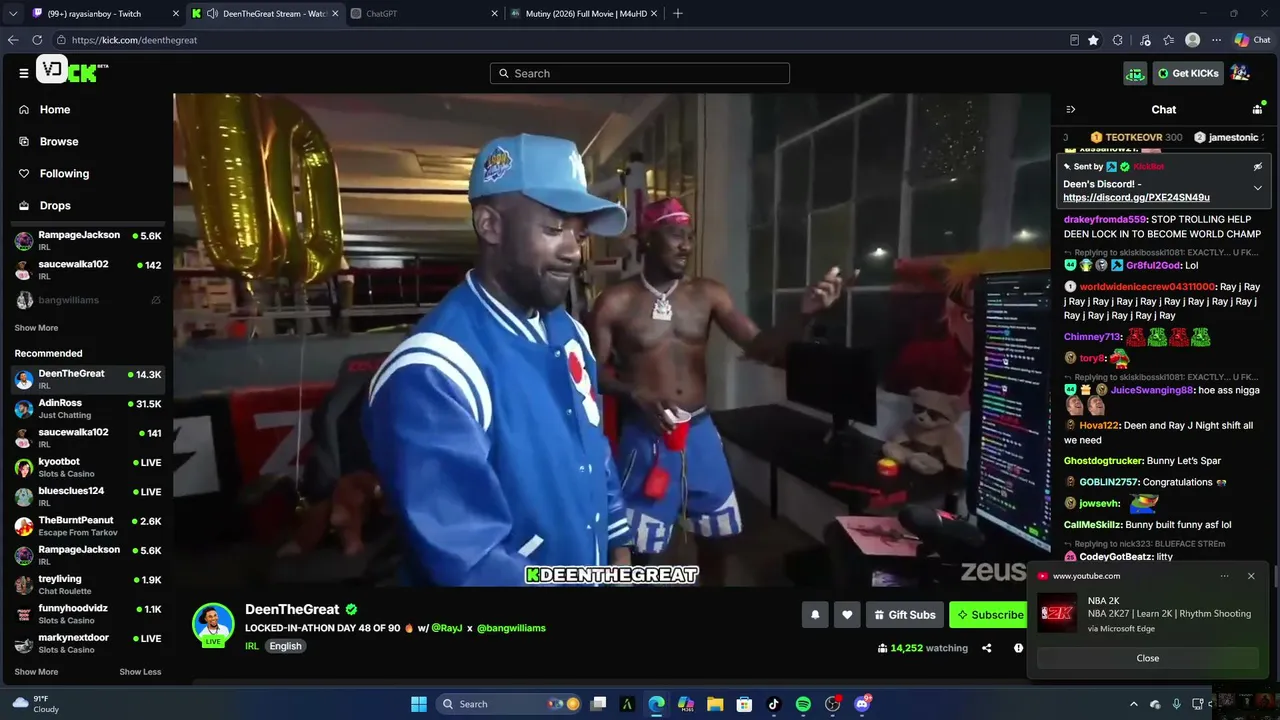The height and width of the screenshot is (720, 1280).
Task: Open the browser extensions puzzle icon
Action: click(x=1118, y=40)
